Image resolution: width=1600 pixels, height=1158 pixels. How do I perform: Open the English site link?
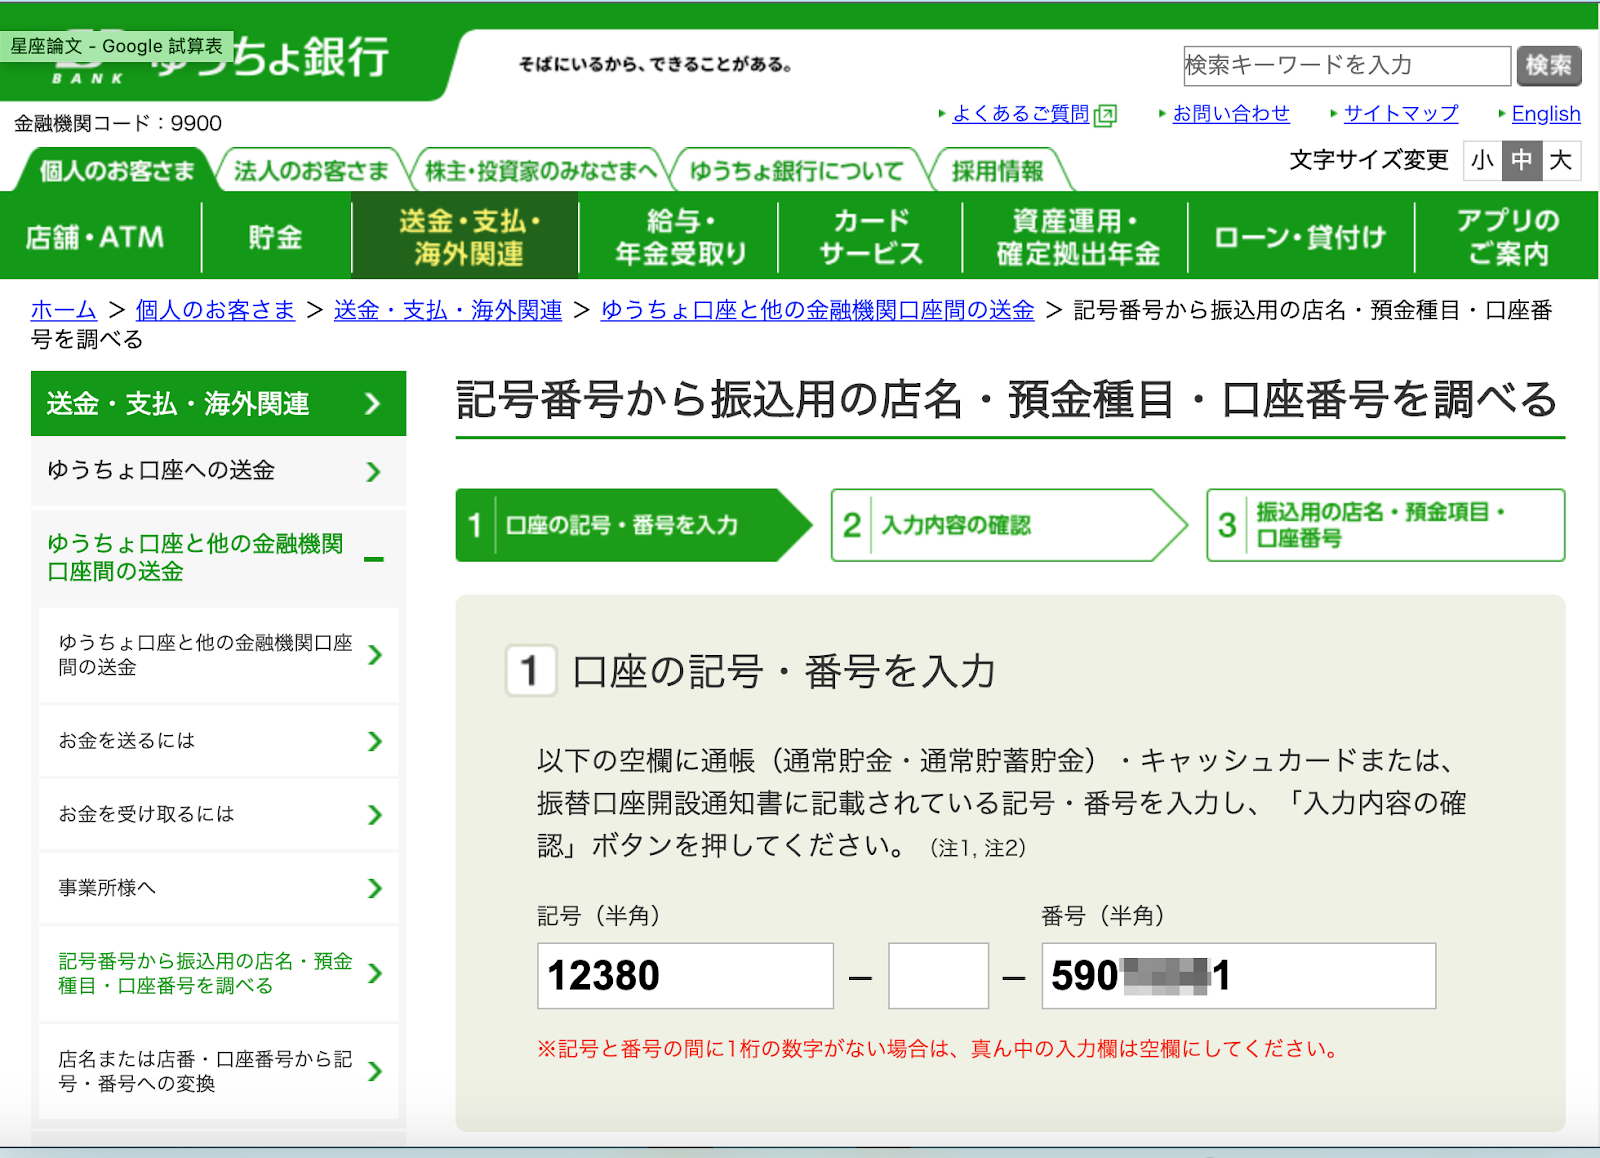pyautogui.click(x=1546, y=114)
